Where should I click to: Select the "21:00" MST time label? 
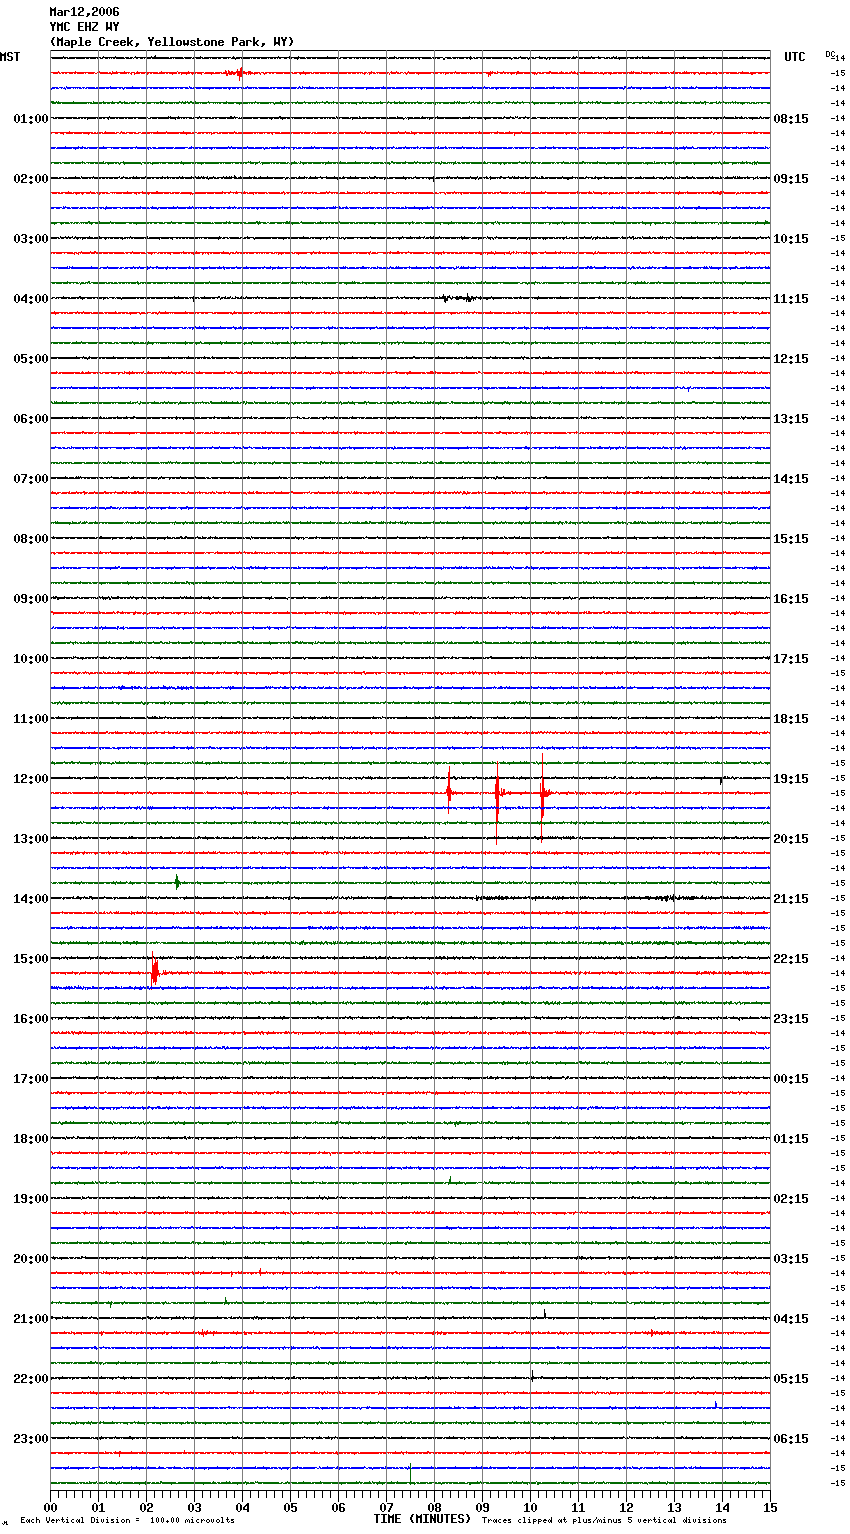click(x=30, y=1319)
